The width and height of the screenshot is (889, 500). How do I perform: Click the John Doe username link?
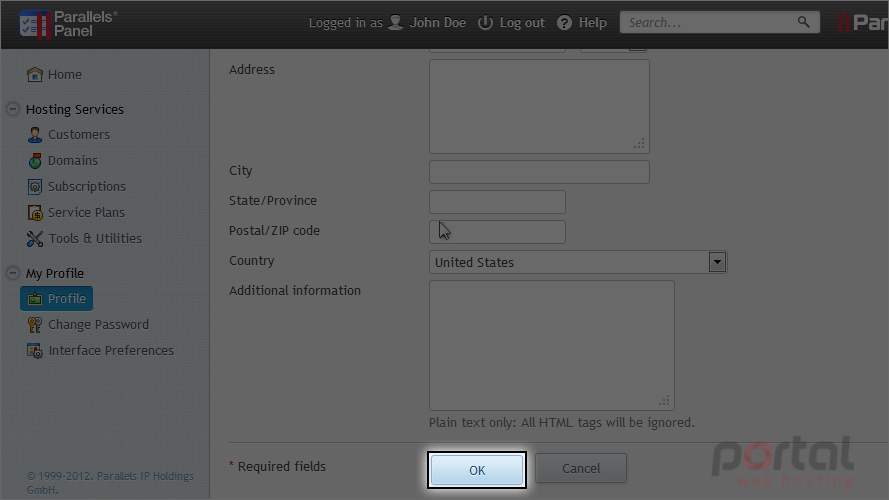coord(438,23)
